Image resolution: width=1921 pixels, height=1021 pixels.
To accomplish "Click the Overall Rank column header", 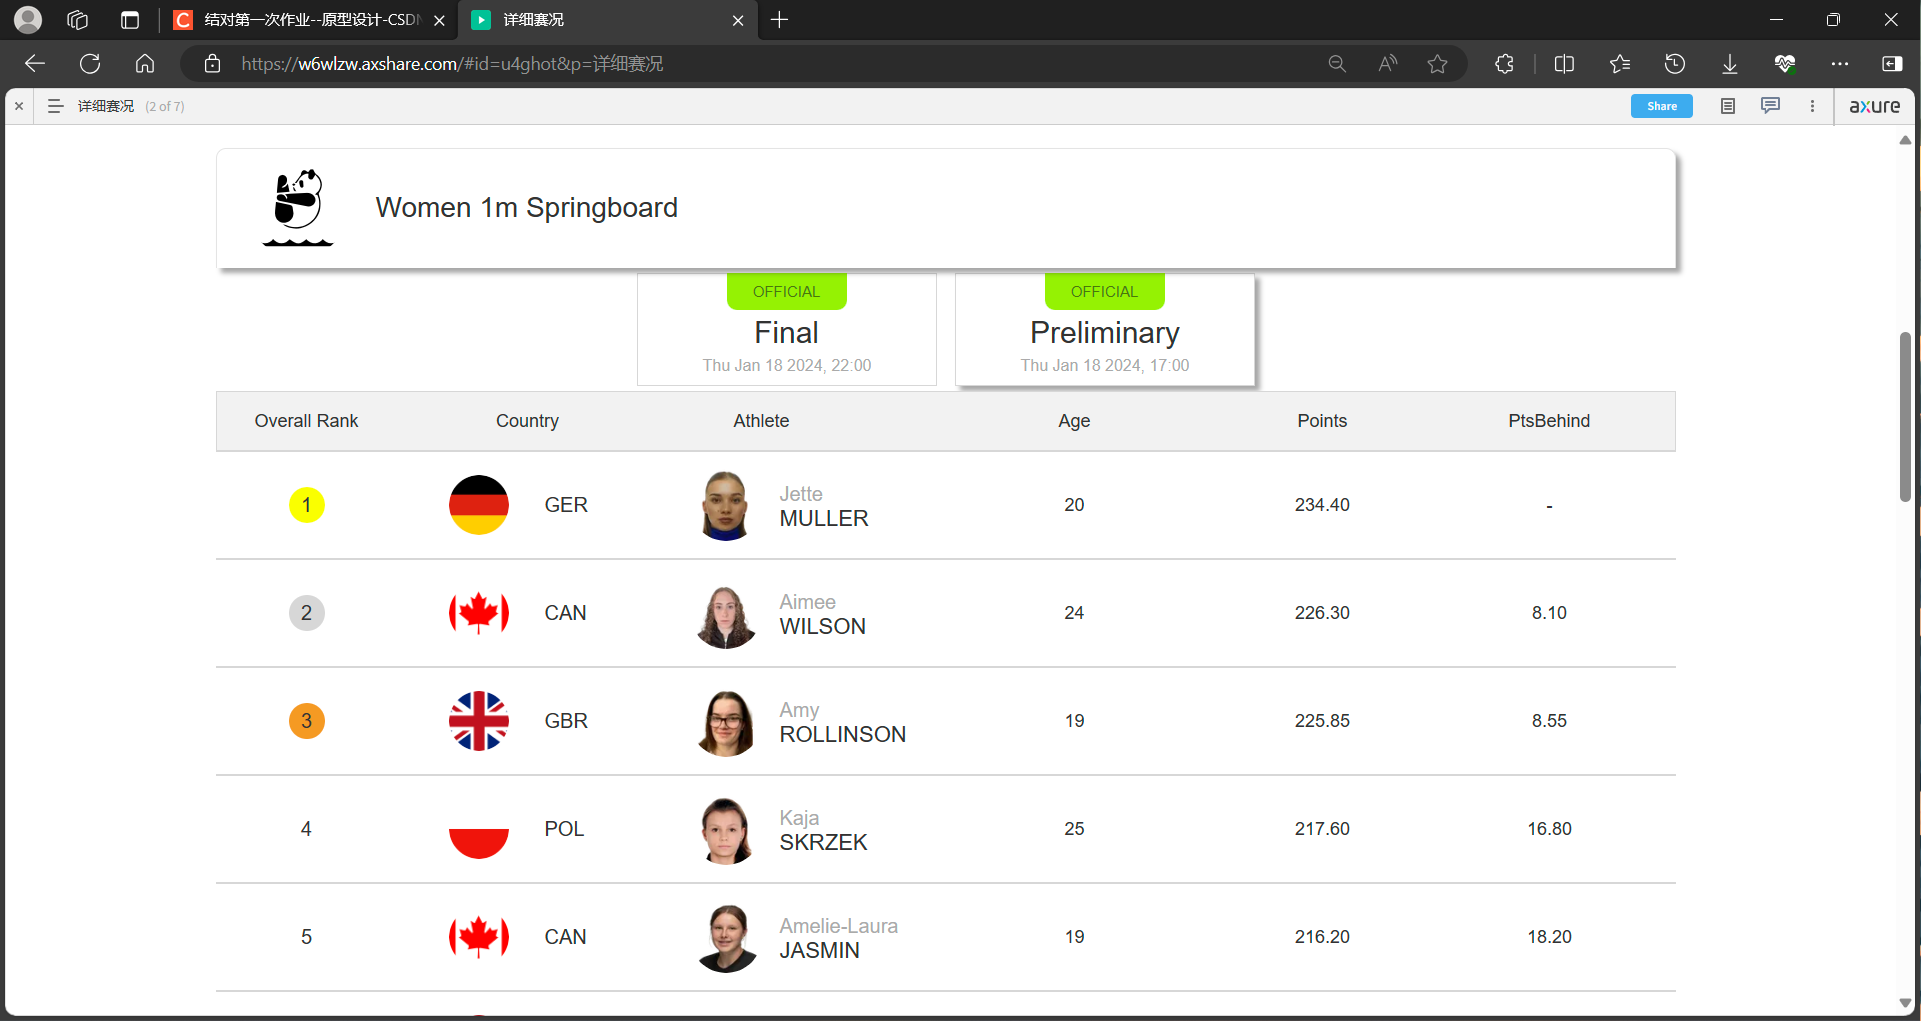I will [x=306, y=421].
